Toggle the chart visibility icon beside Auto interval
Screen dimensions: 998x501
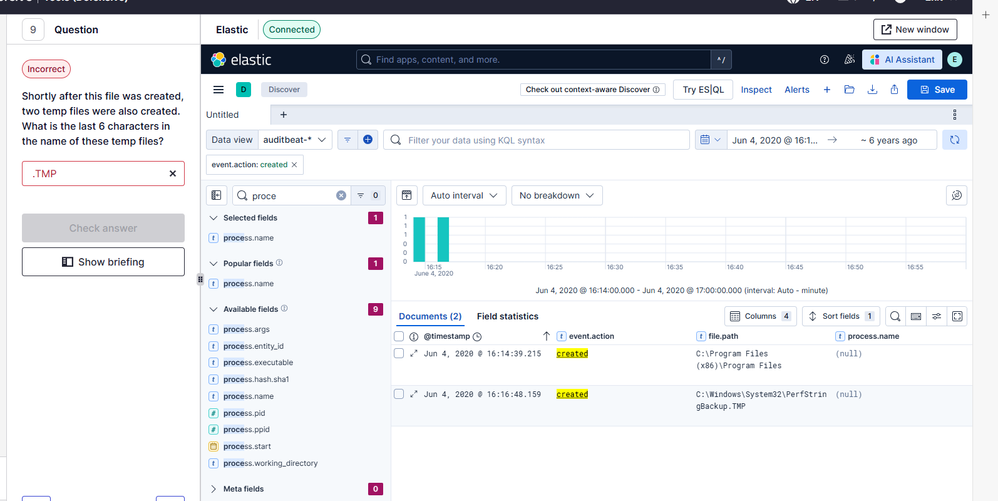407,195
